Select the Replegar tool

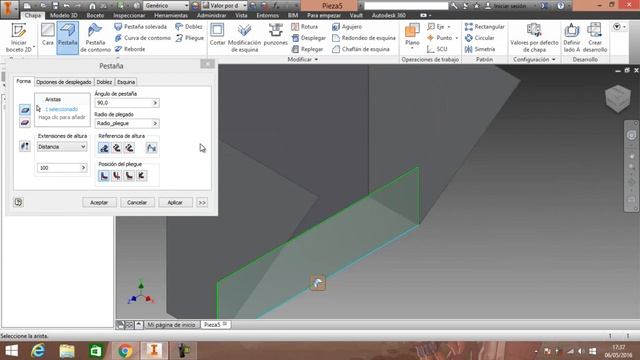click(x=307, y=49)
